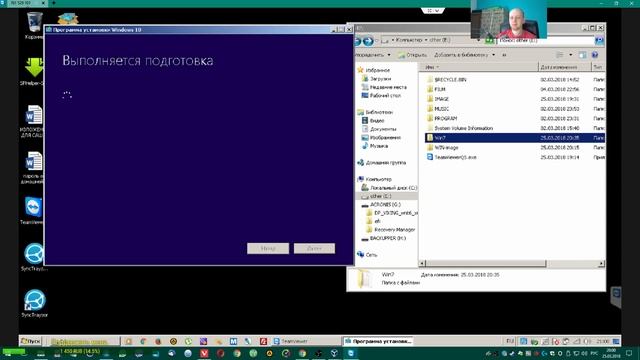Click the Forward arrow in Explorer window

click(x=368, y=41)
